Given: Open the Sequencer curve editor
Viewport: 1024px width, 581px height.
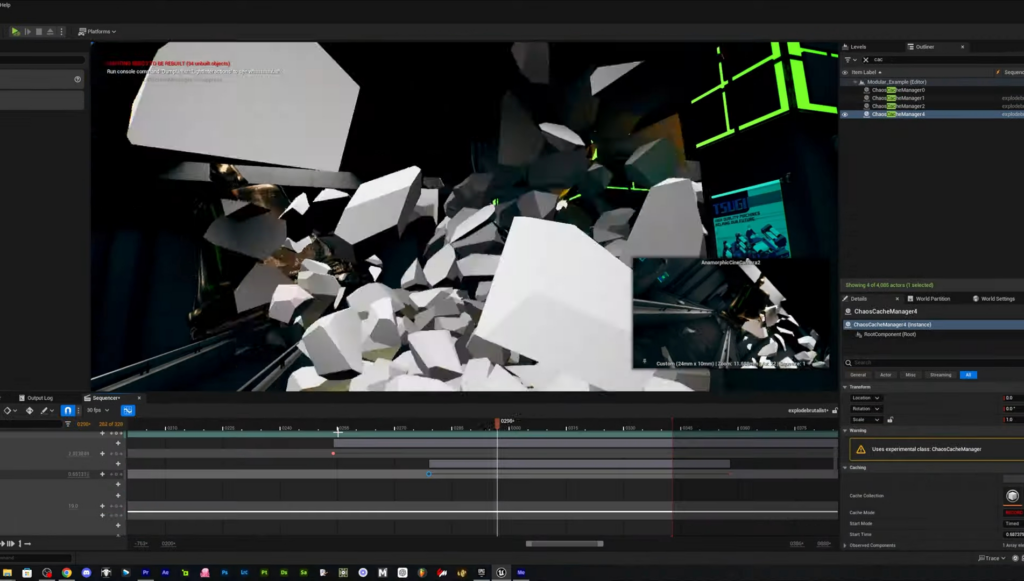Looking at the screenshot, I should point(128,410).
